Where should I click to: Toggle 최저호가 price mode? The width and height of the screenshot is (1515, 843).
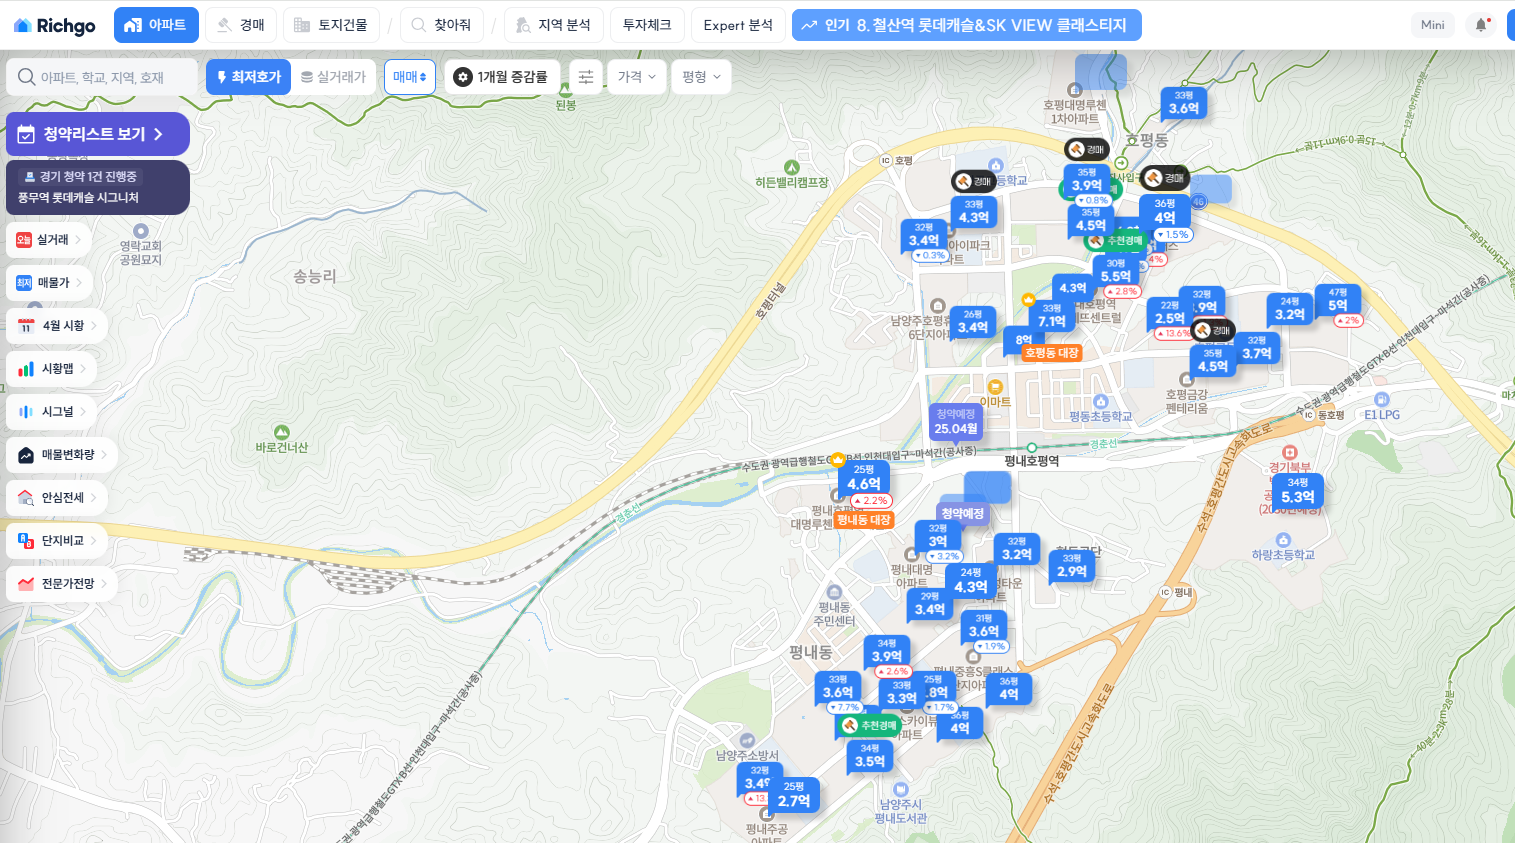click(248, 77)
